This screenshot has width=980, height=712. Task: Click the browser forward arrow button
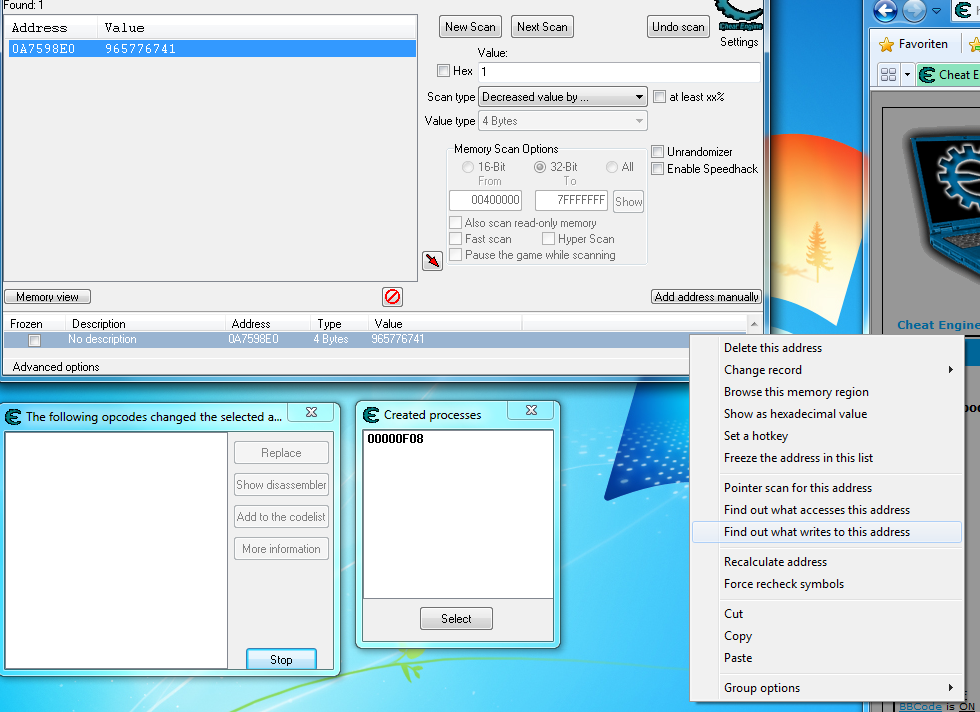point(914,11)
